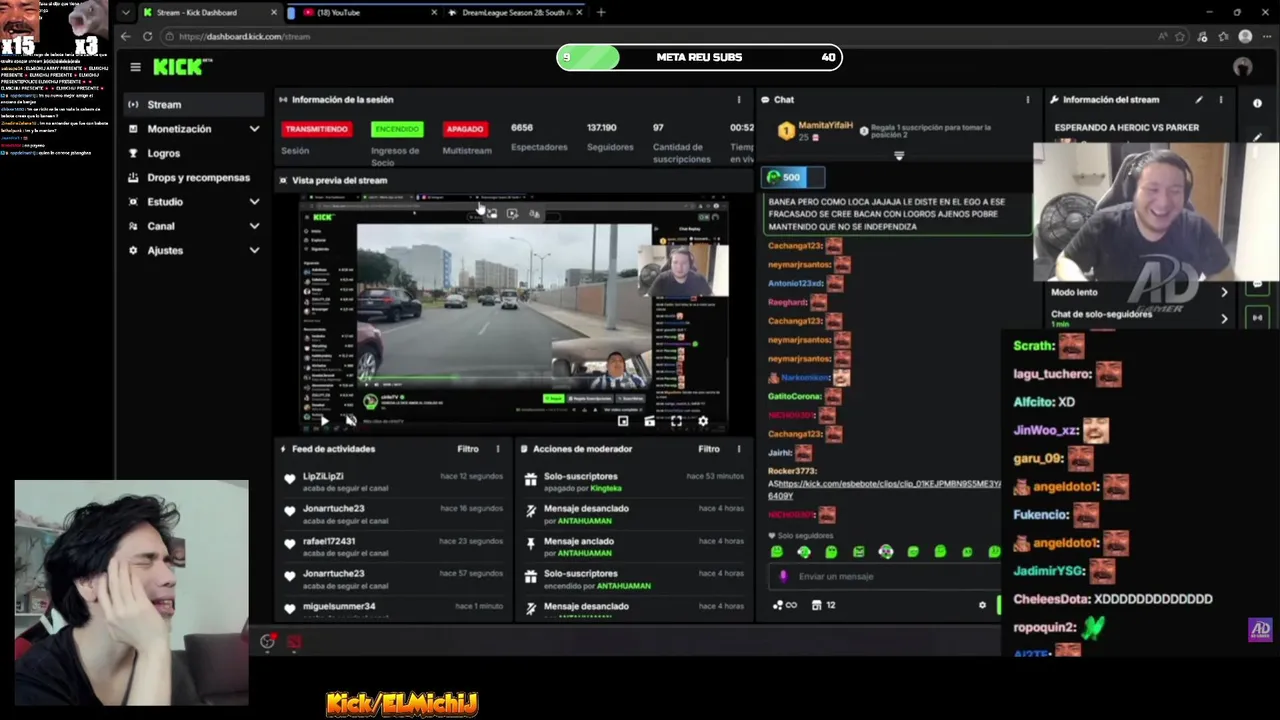The image size is (1280, 720).
Task: Add page to favorites star icon
Action: 1180,36
